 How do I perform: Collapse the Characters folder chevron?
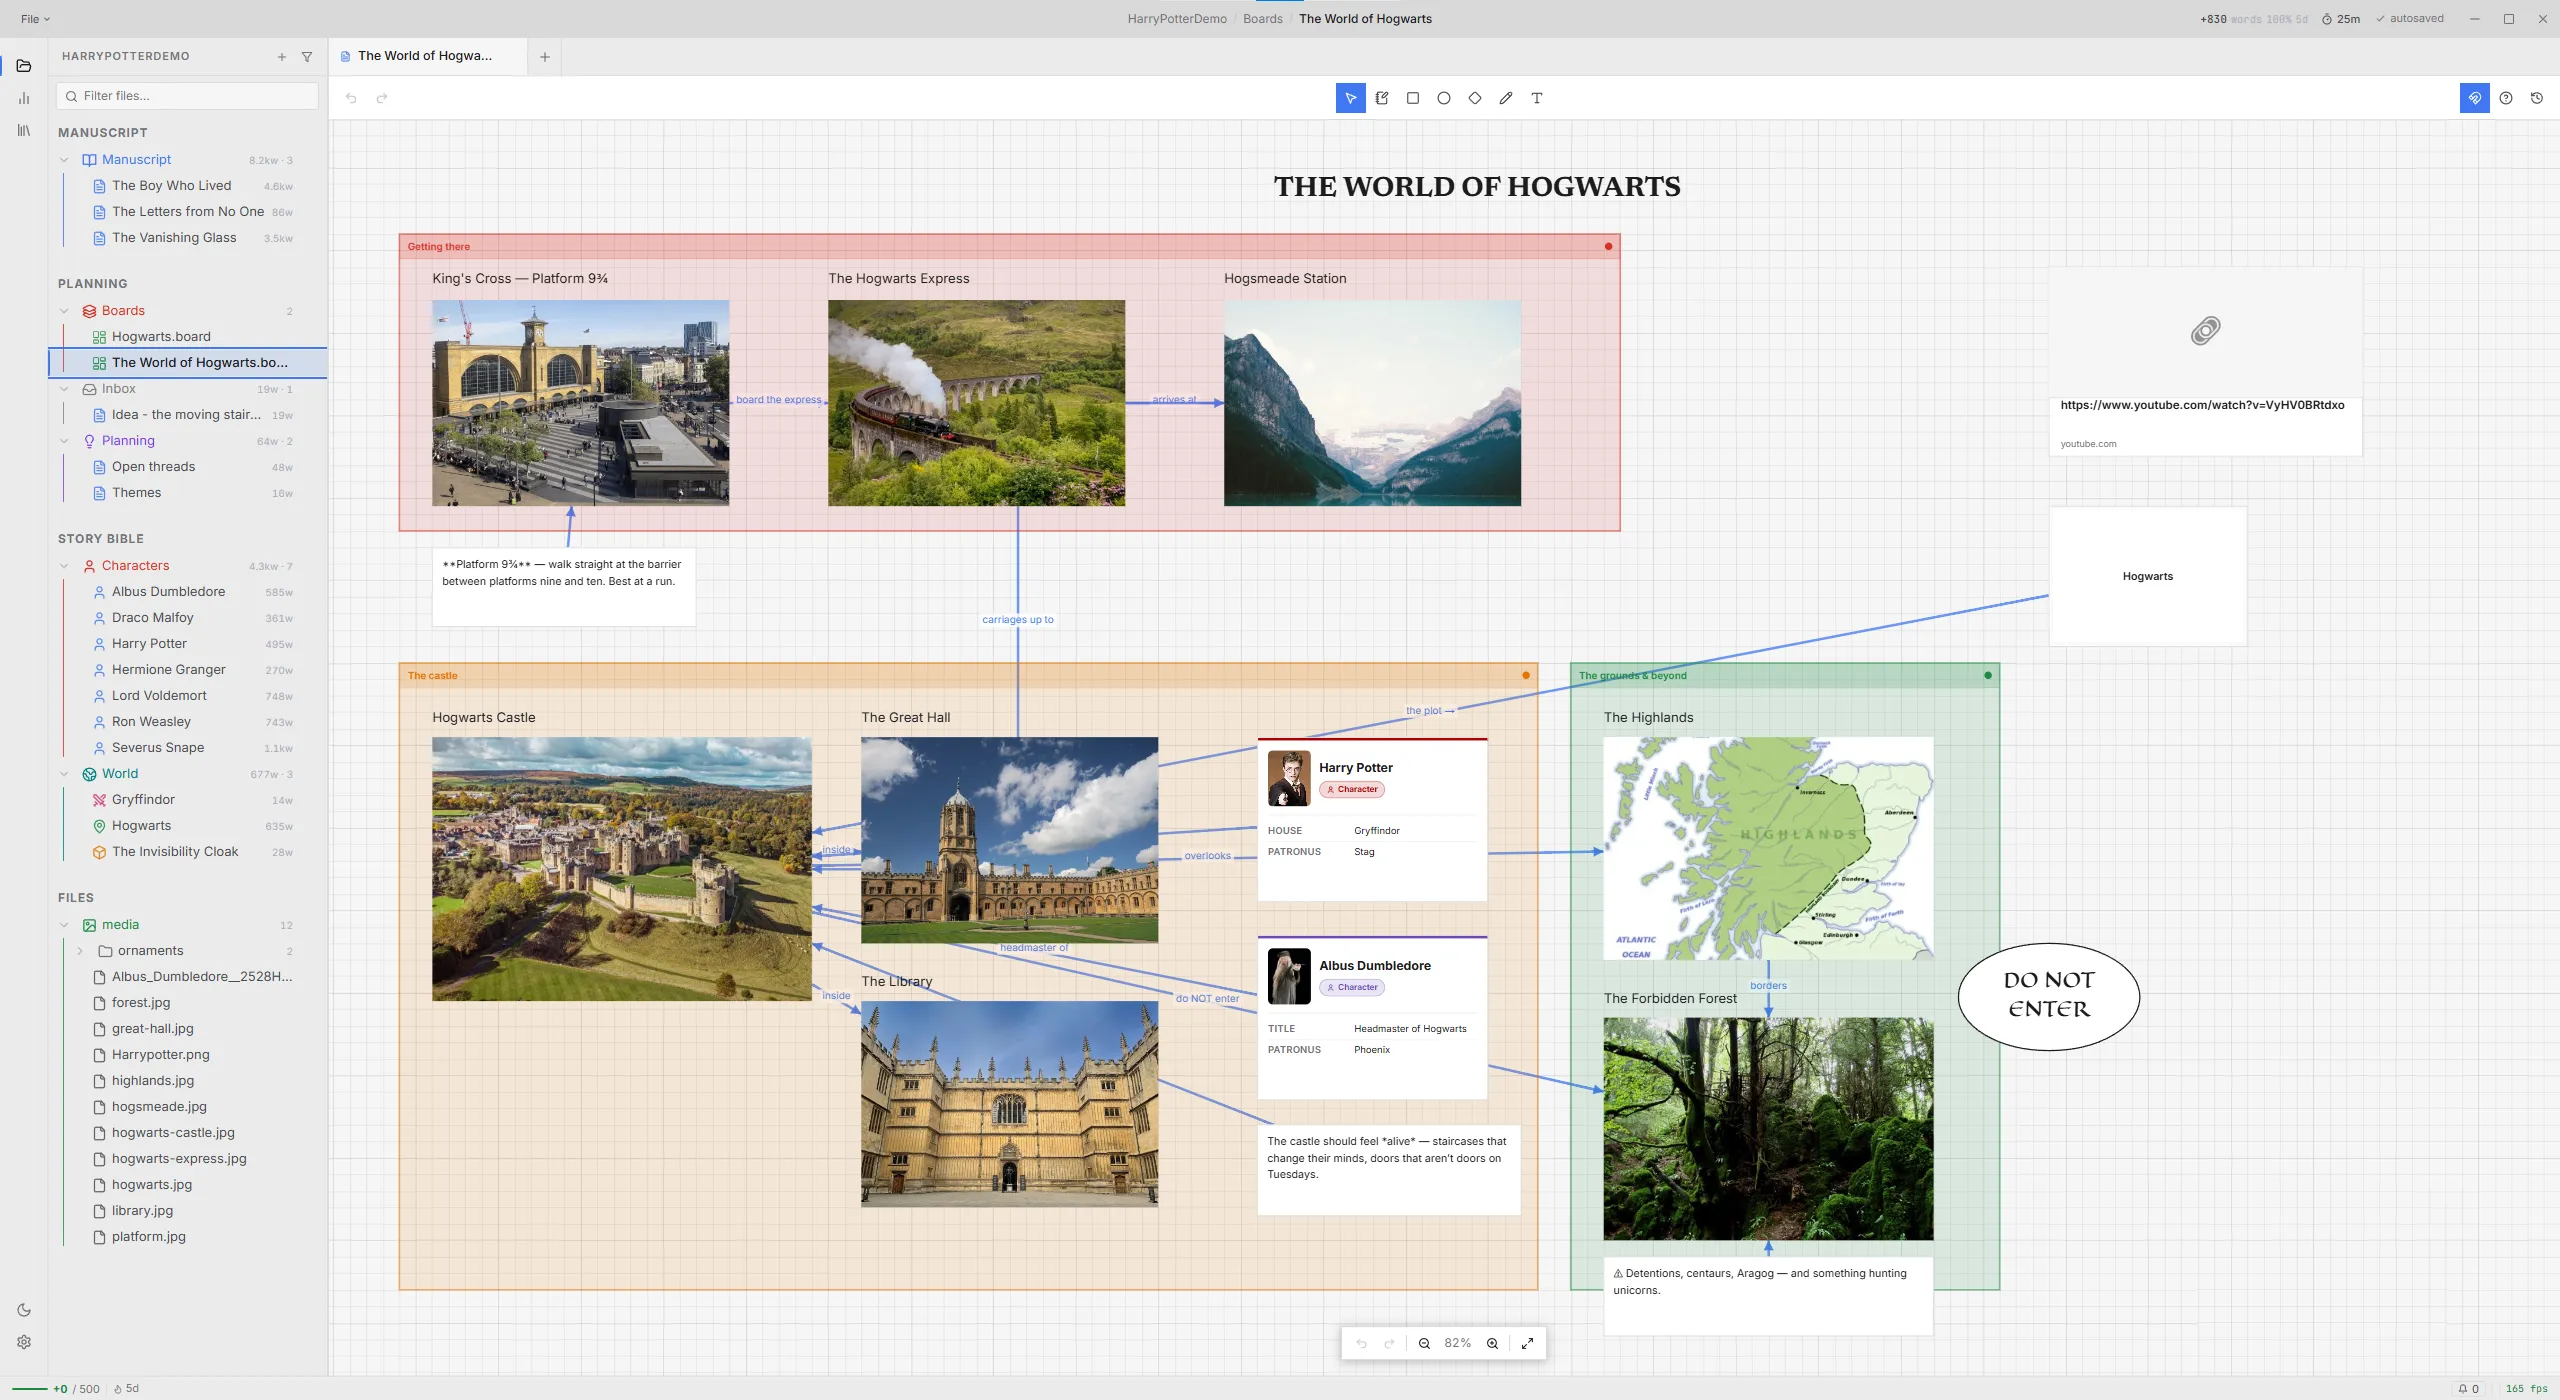coord(65,566)
